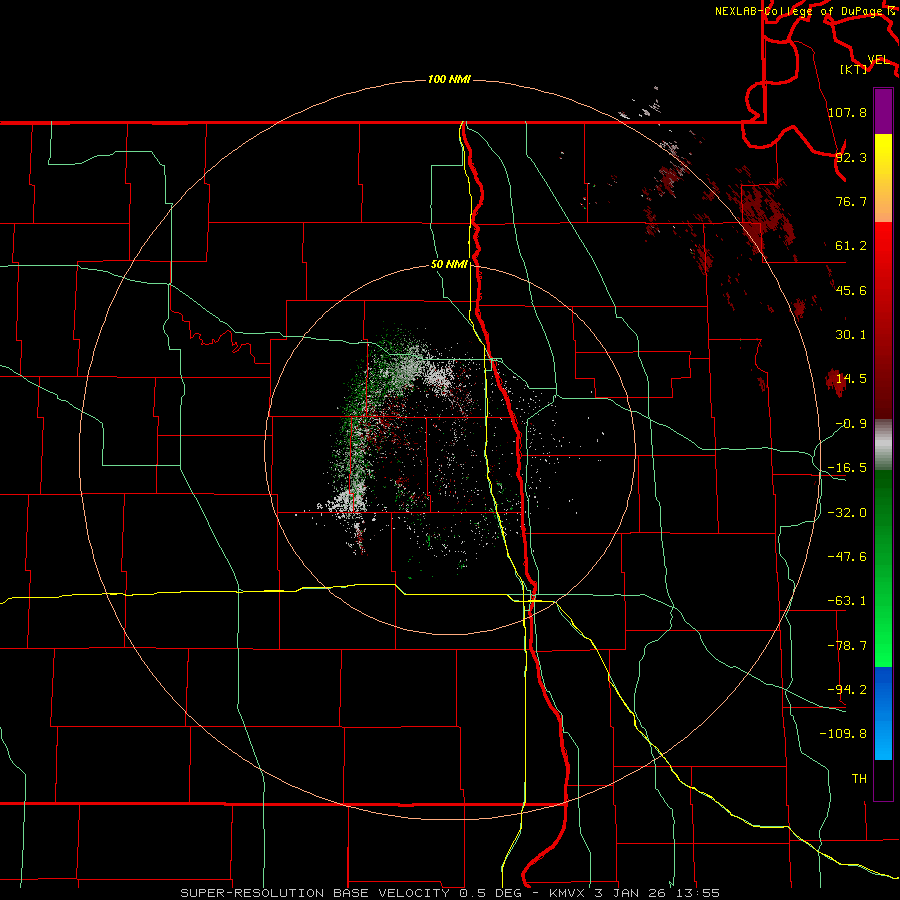Click the 61.2 legend value
This screenshot has height=900, width=900.
click(x=851, y=246)
